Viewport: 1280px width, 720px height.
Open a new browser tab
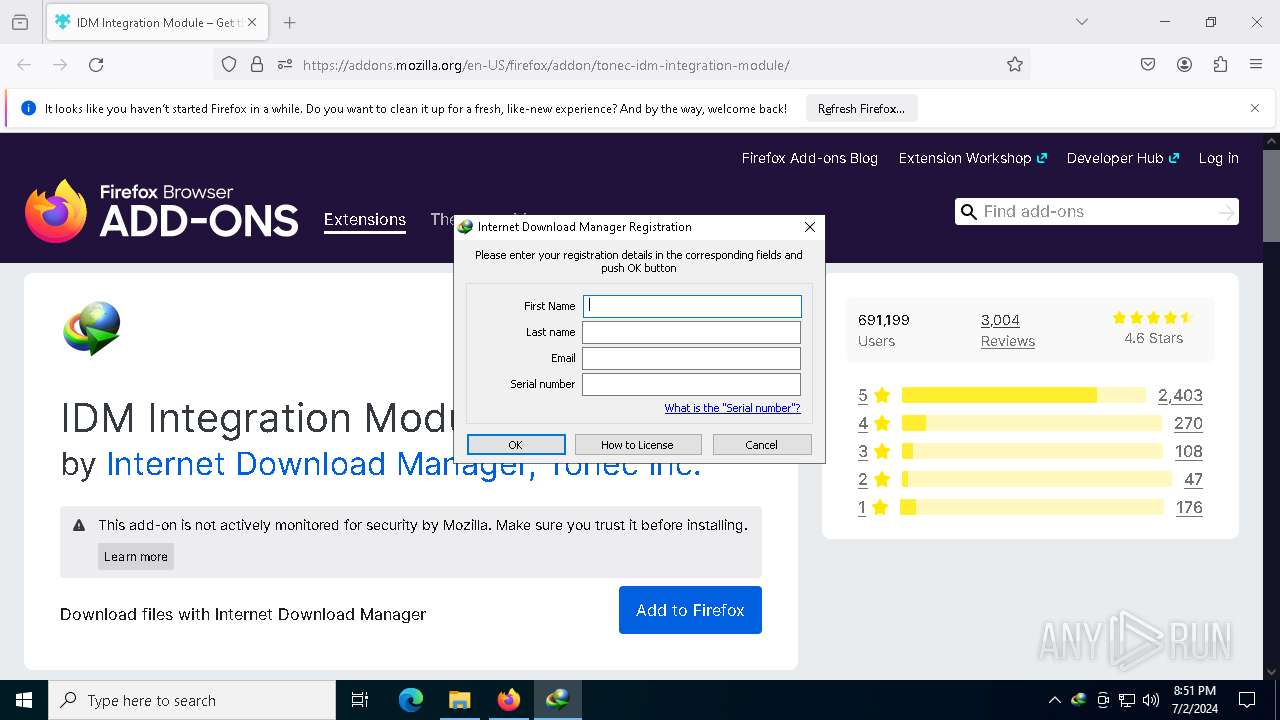tap(289, 22)
